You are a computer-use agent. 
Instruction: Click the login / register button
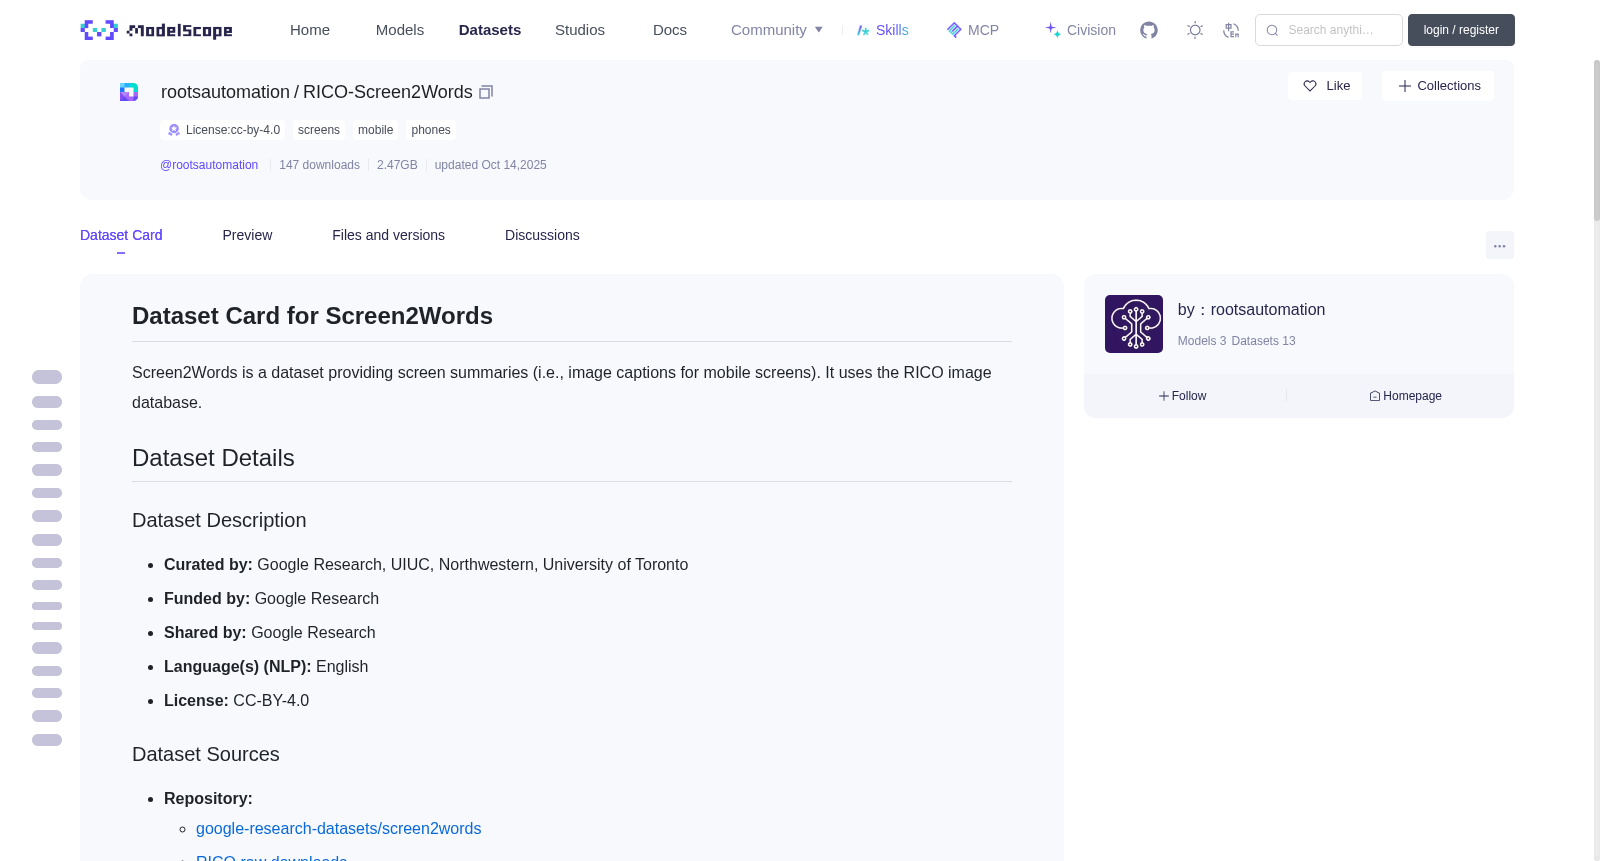tap(1461, 30)
